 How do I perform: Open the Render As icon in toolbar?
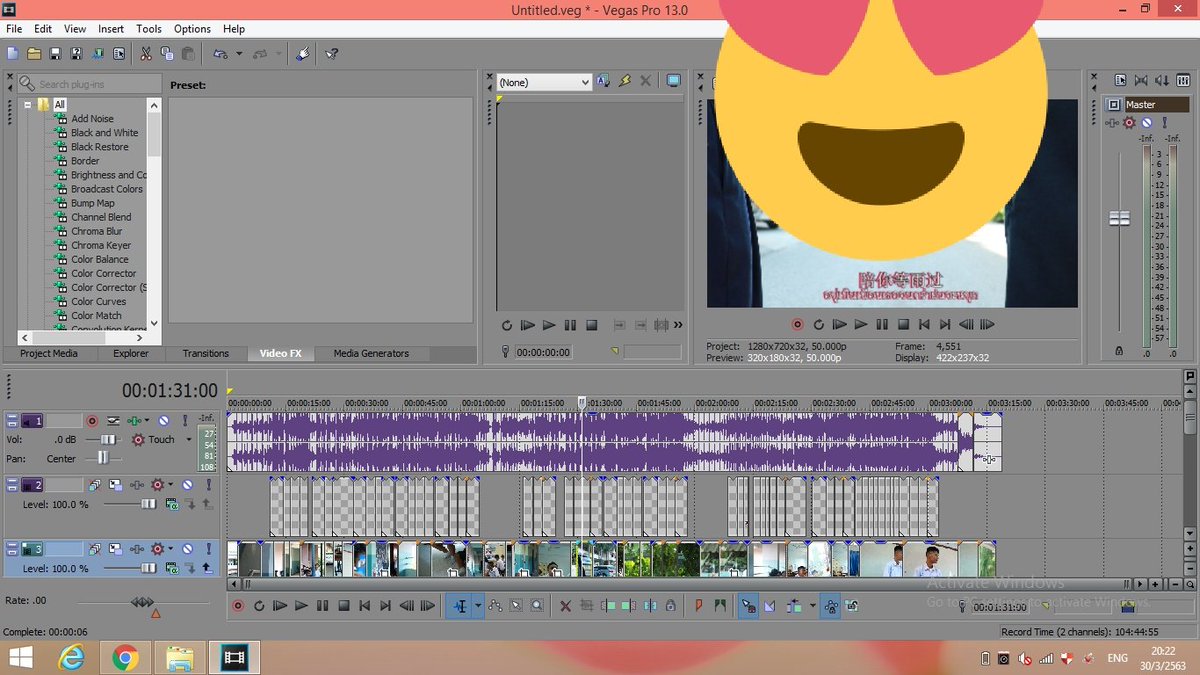coord(98,54)
